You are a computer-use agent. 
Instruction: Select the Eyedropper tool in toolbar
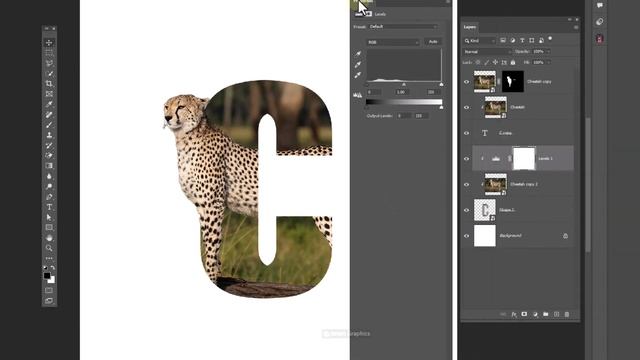(x=49, y=104)
